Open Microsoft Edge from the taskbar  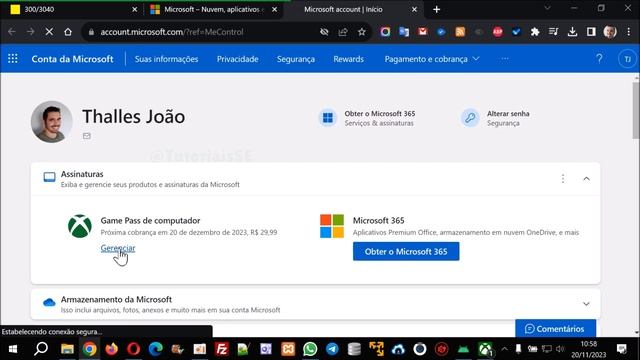pyautogui.click(x=156, y=349)
